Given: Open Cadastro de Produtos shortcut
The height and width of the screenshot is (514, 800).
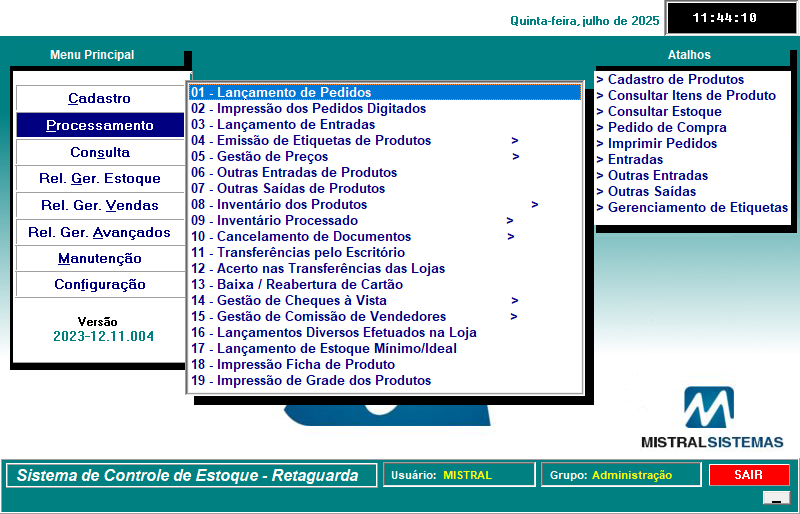Looking at the screenshot, I should click(x=675, y=80).
